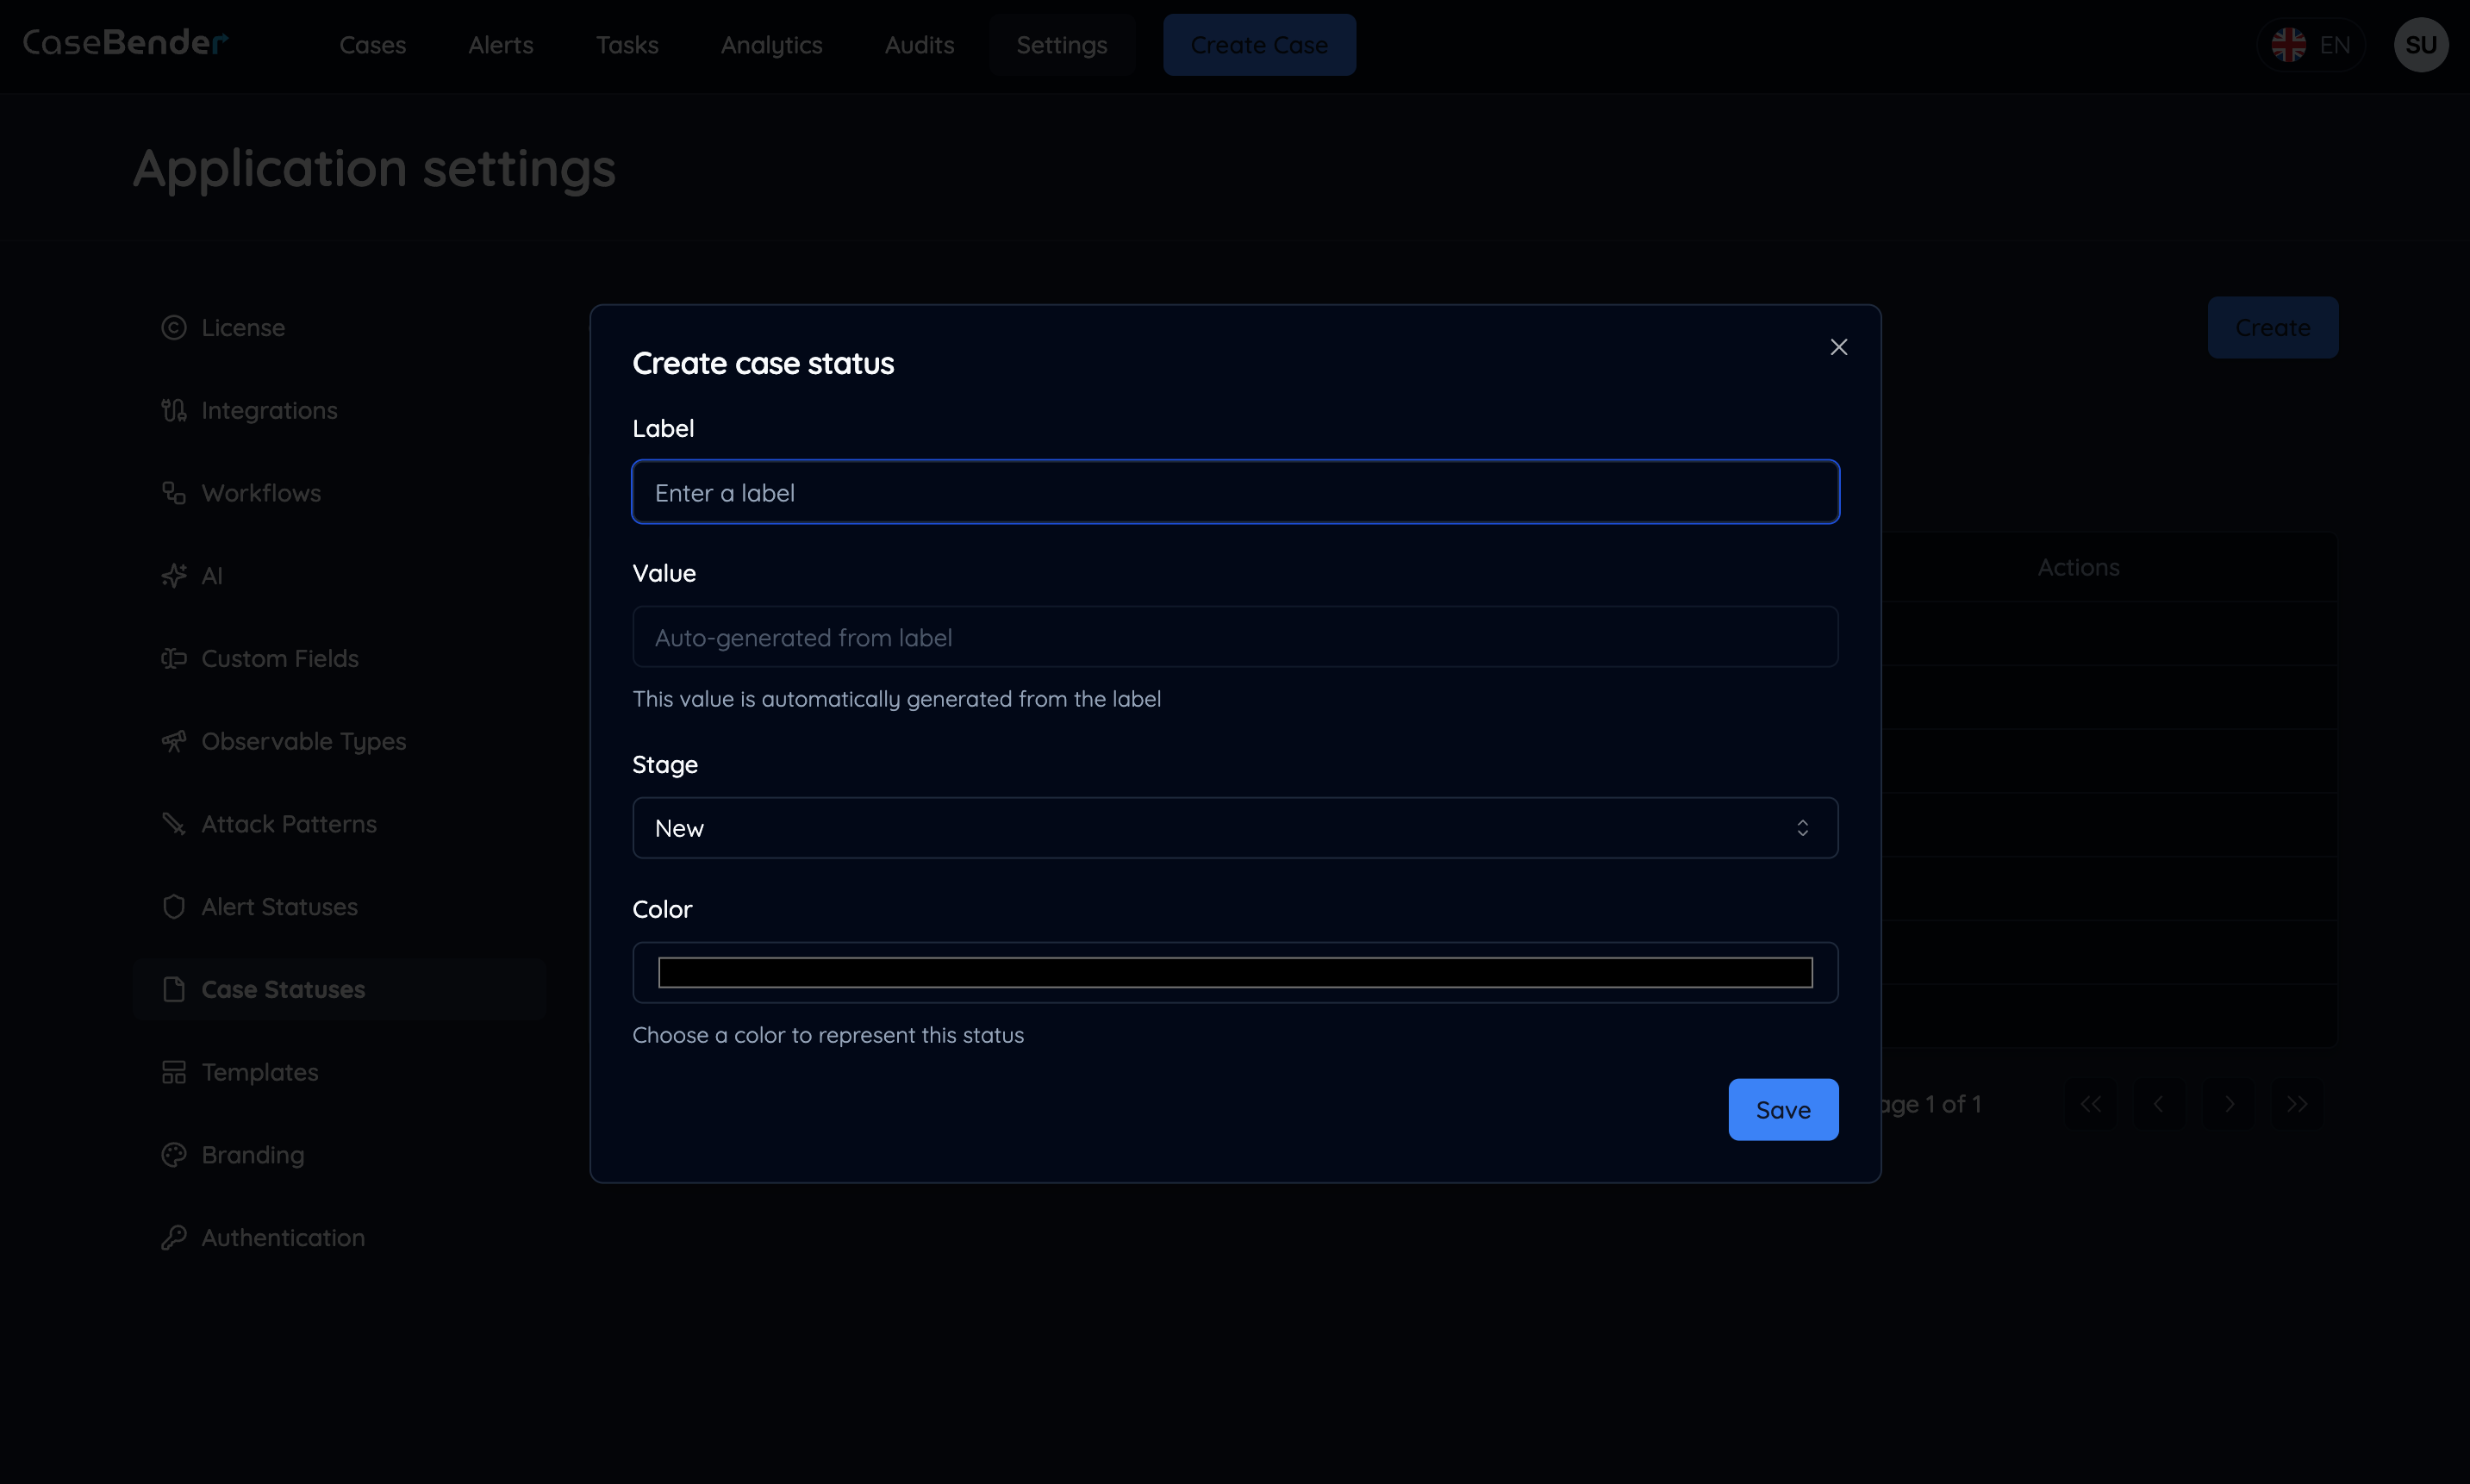Screen dimensions: 2470x1484
Task: Open the EN language selector
Action: point(2313,44)
